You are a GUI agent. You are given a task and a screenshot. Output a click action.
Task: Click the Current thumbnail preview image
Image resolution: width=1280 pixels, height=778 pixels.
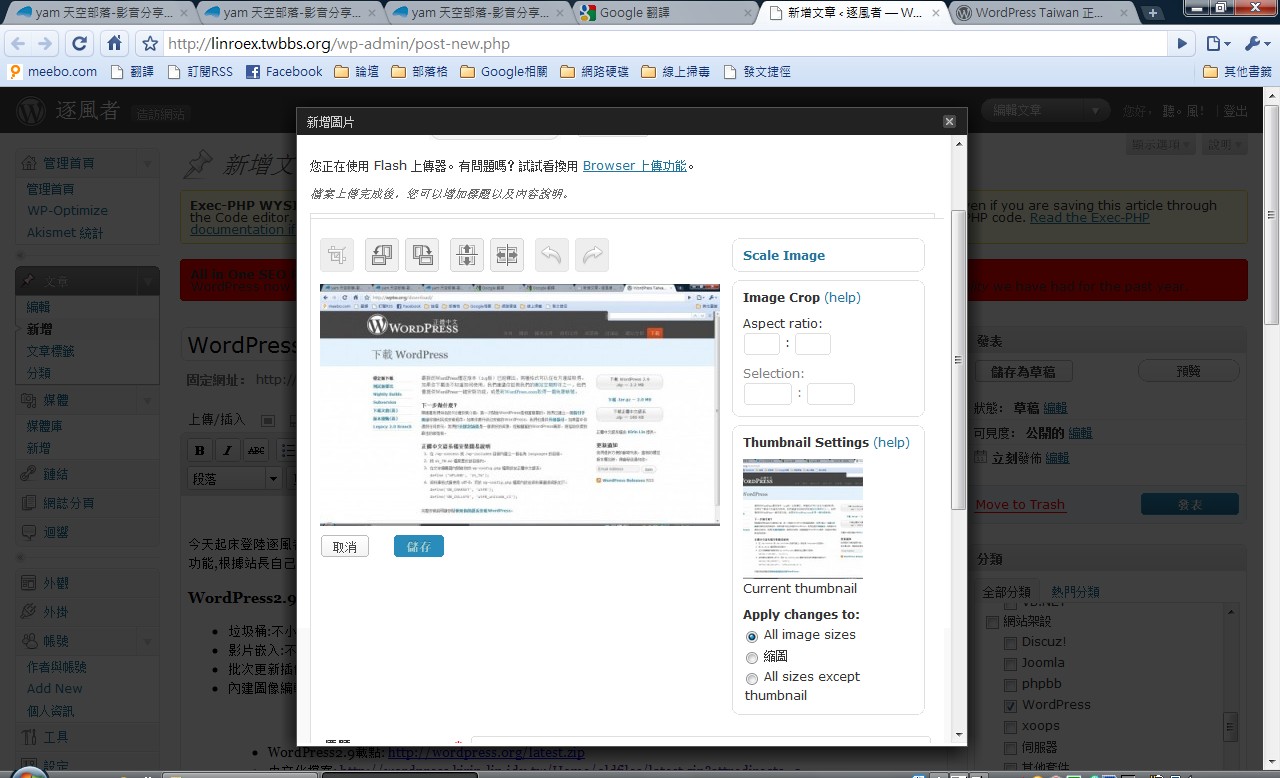(x=803, y=518)
